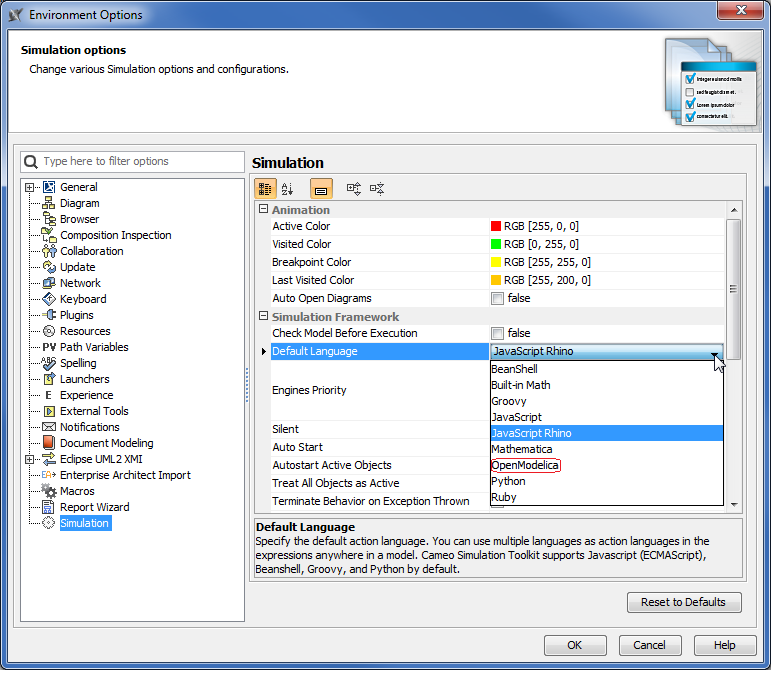Choose JavaScript Rhino highlighted list entry

pyautogui.click(x=607, y=434)
